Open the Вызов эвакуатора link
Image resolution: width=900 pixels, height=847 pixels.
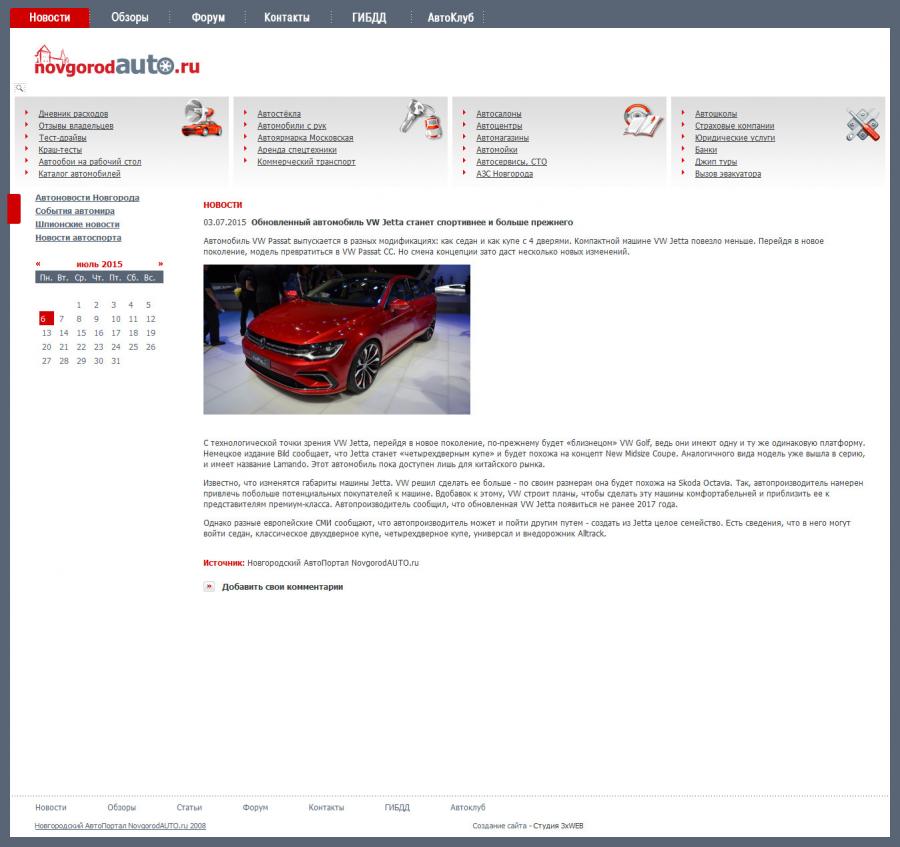tap(727, 174)
